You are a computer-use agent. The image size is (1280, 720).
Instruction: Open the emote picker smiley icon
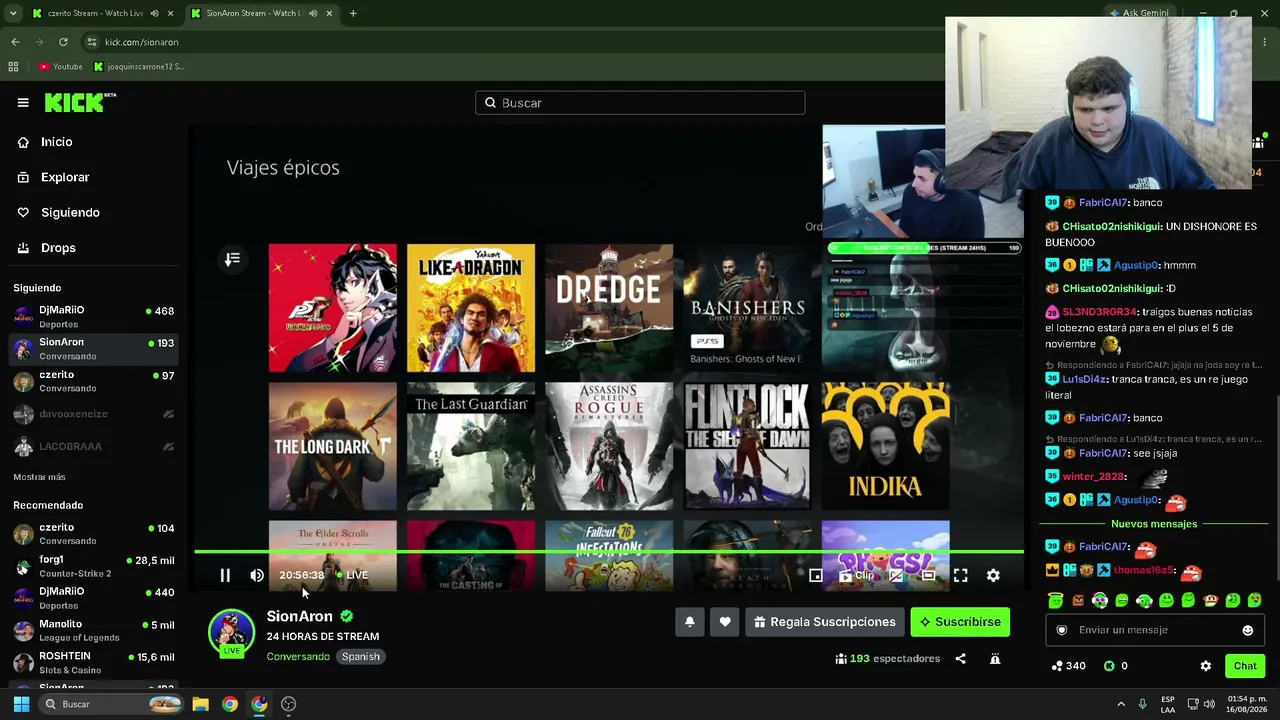(x=1247, y=630)
